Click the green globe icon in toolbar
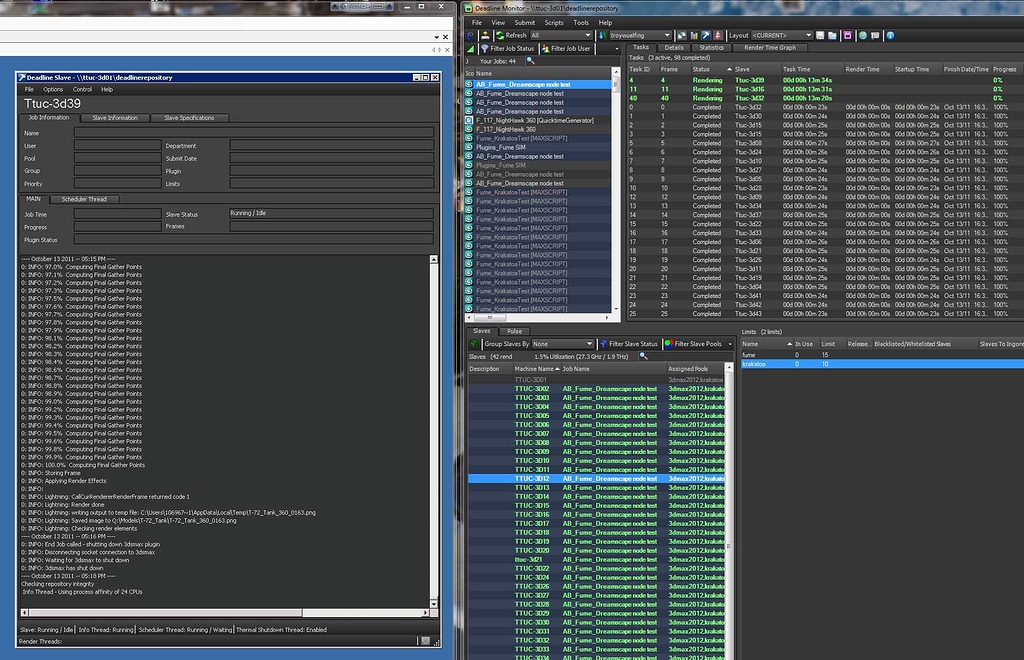 (x=862, y=35)
